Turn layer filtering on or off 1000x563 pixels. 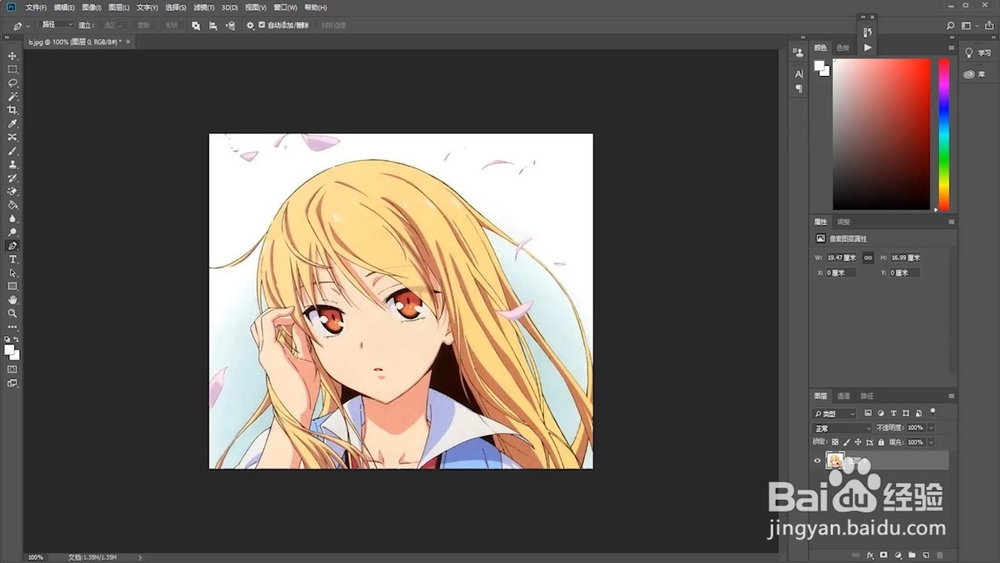[x=932, y=412]
